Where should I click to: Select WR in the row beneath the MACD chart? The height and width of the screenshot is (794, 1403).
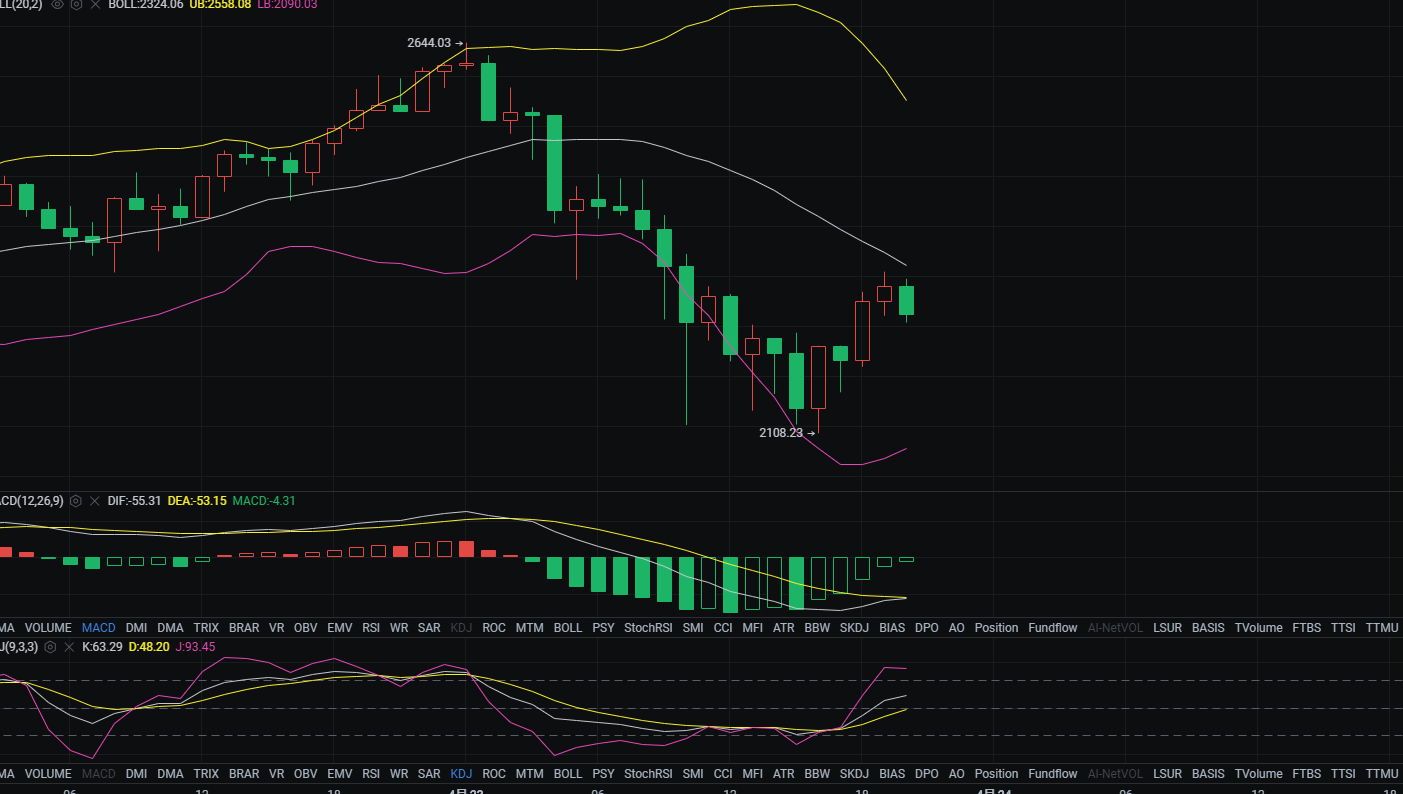399,628
